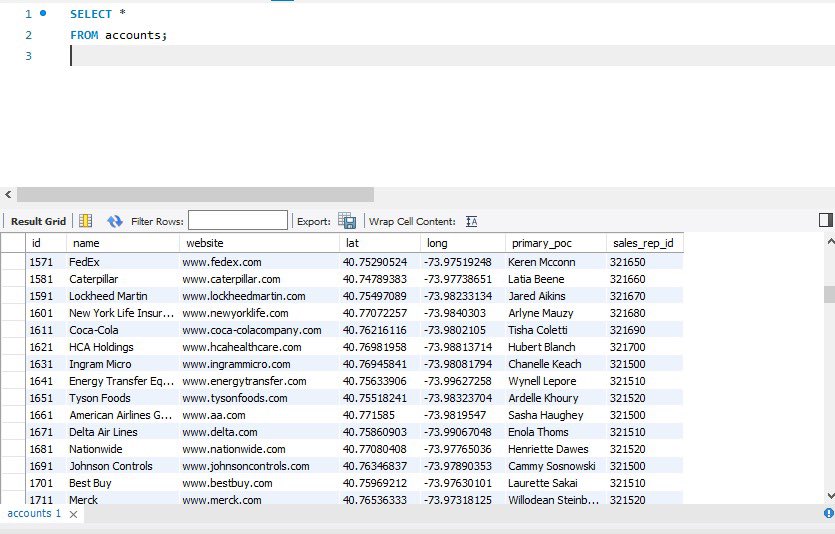The height and width of the screenshot is (534, 835).
Task: Select primary_poc cell Arlyne Mauzy
Action: point(556,313)
